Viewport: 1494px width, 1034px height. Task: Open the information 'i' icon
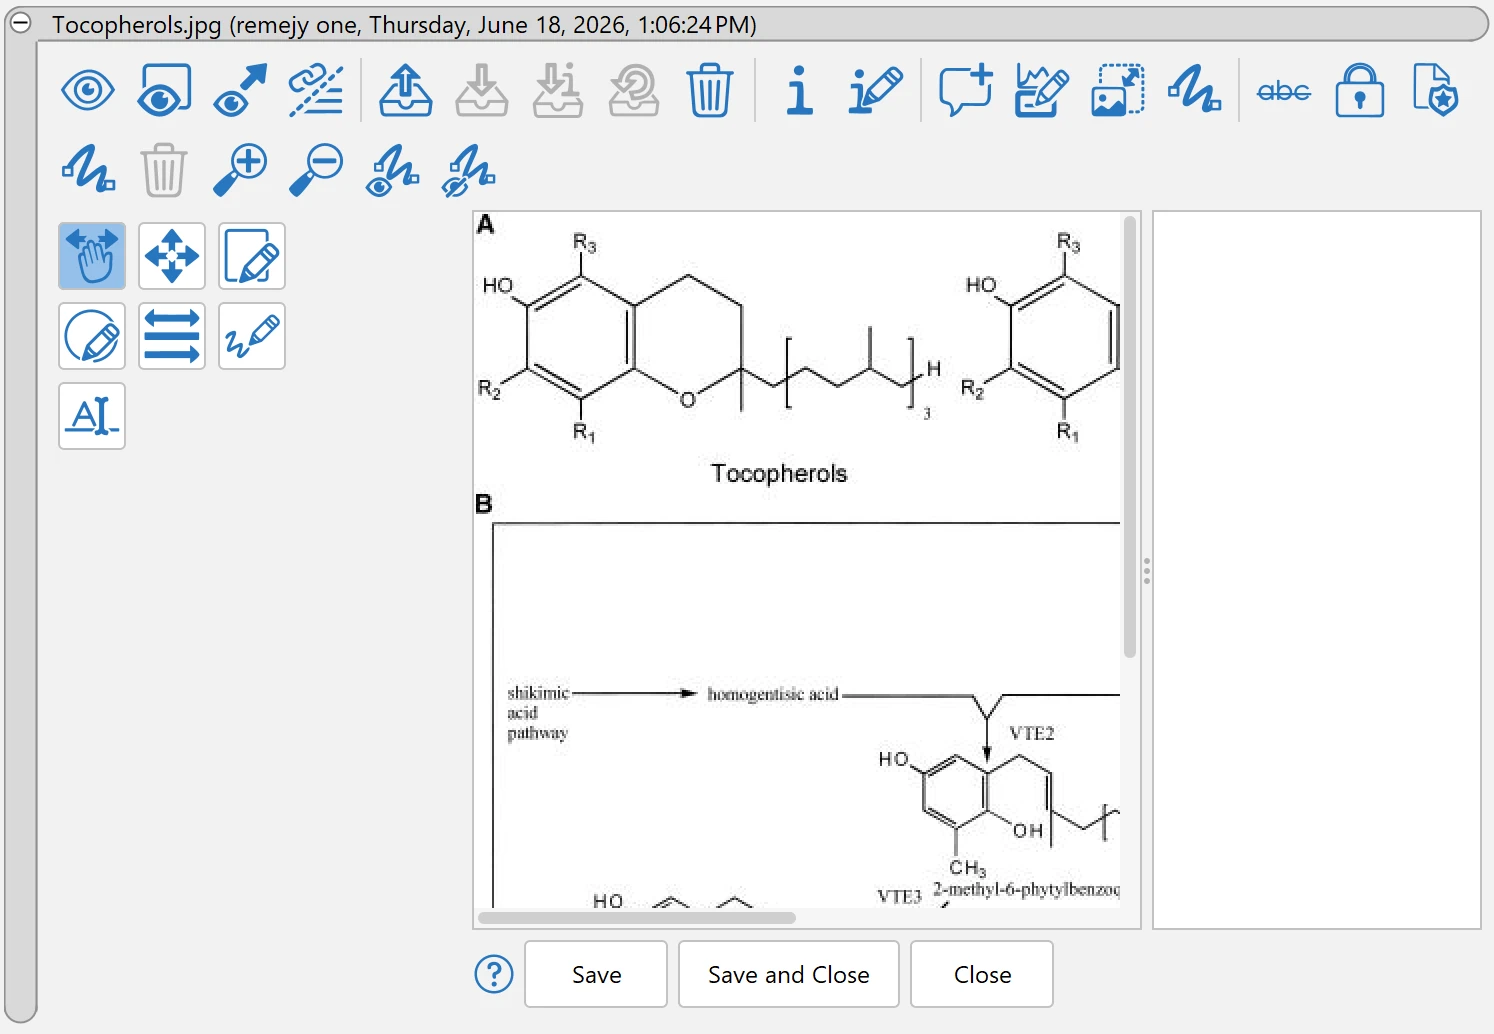point(799,91)
